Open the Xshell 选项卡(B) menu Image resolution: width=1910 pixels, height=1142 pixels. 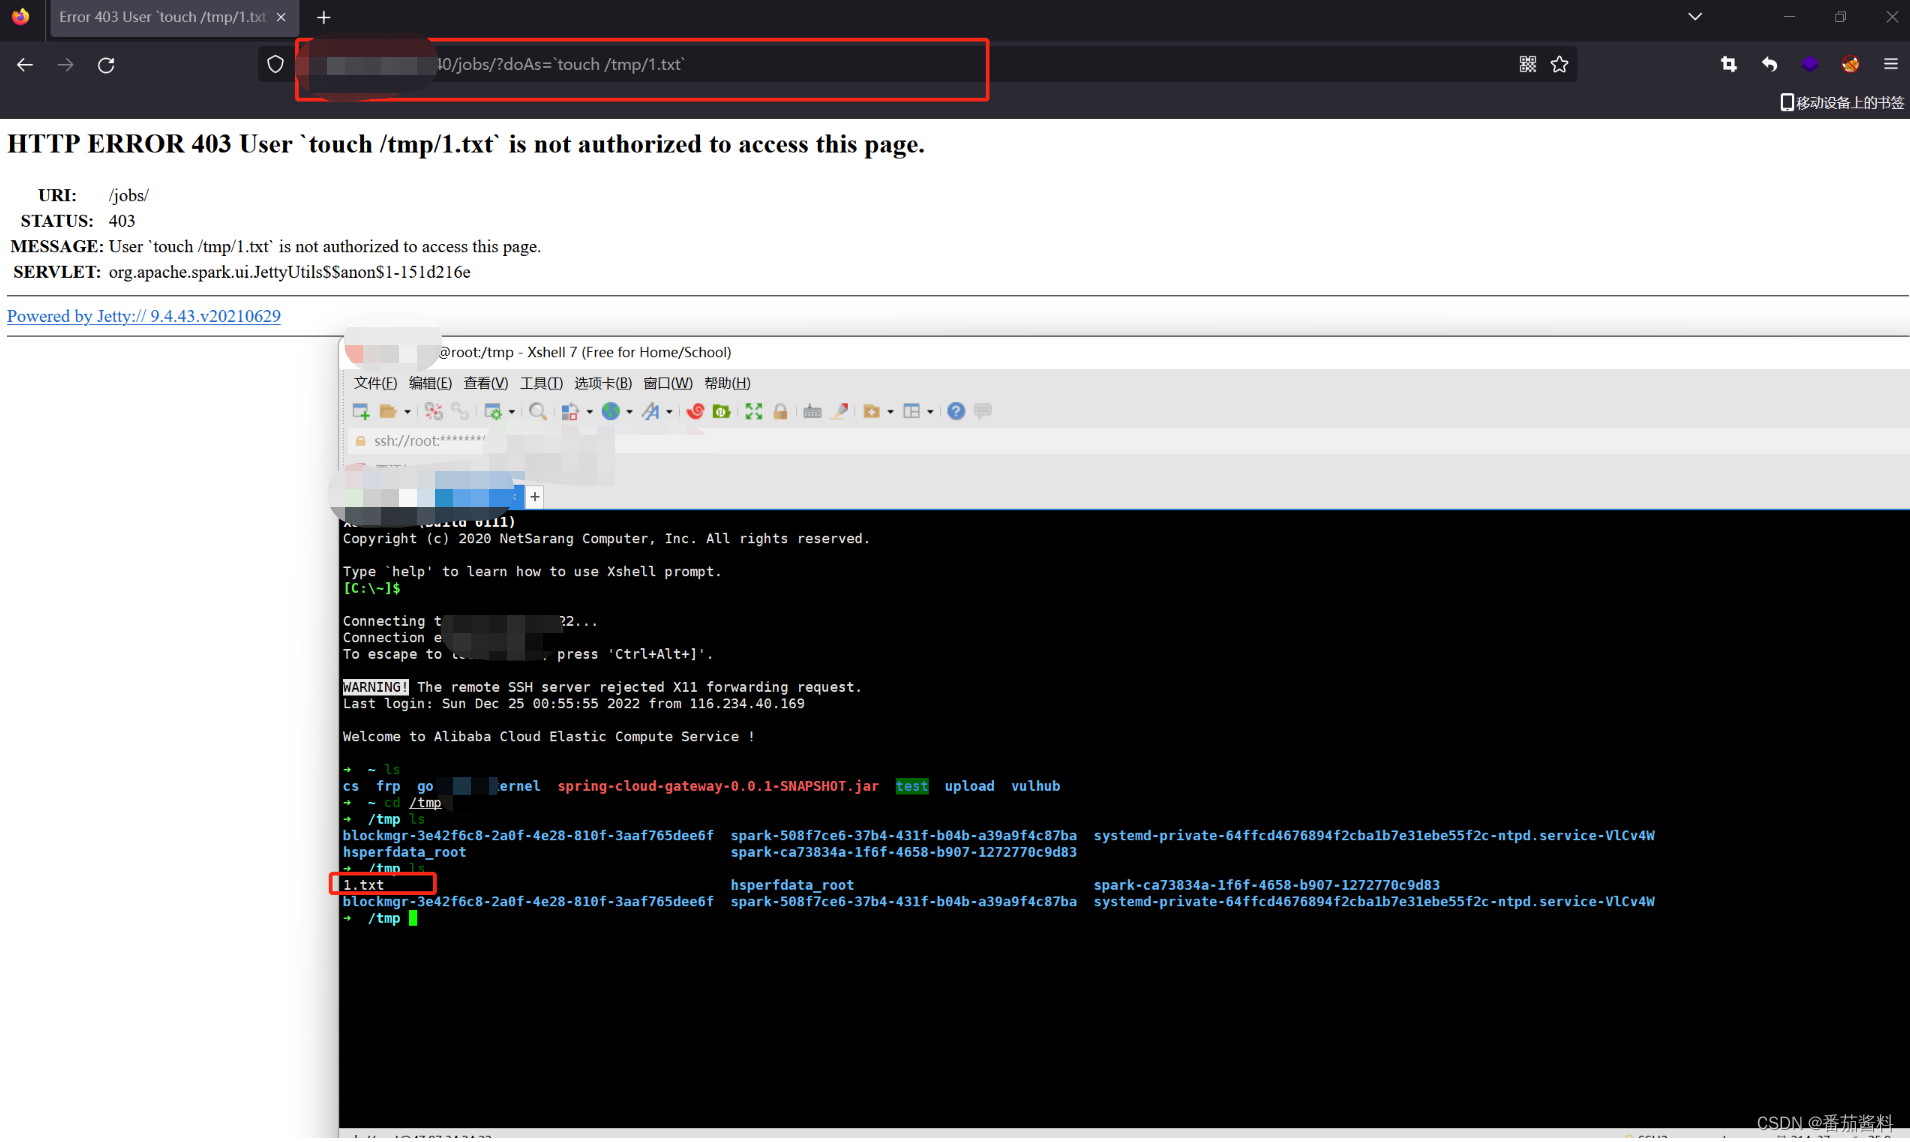point(602,383)
